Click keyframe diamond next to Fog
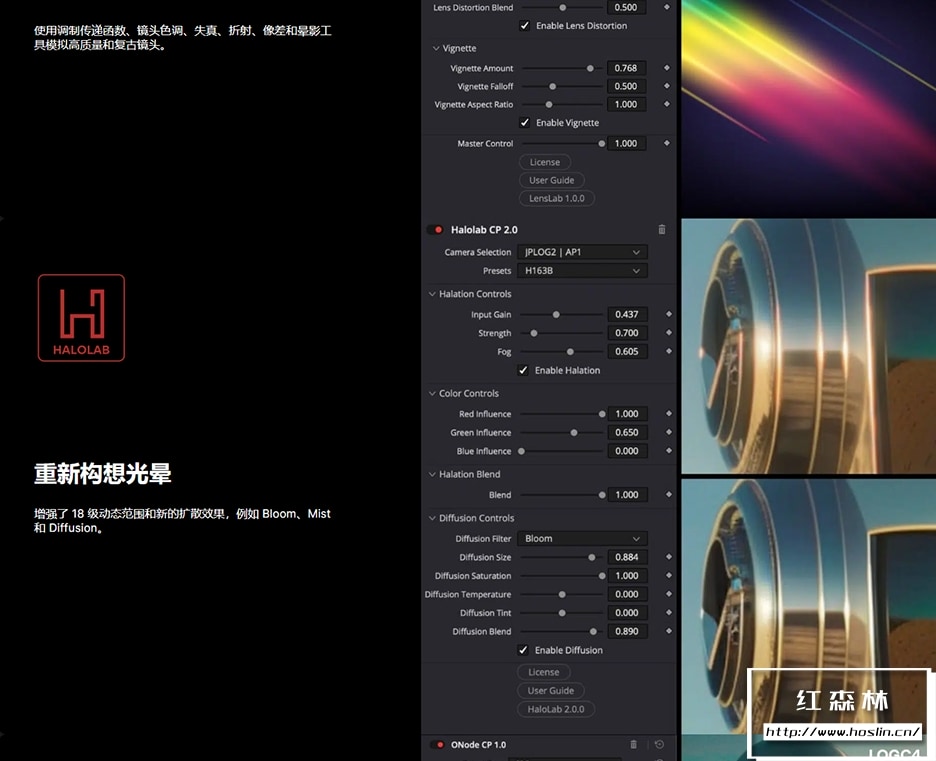Screen dimensions: 936x761 click(x=669, y=351)
